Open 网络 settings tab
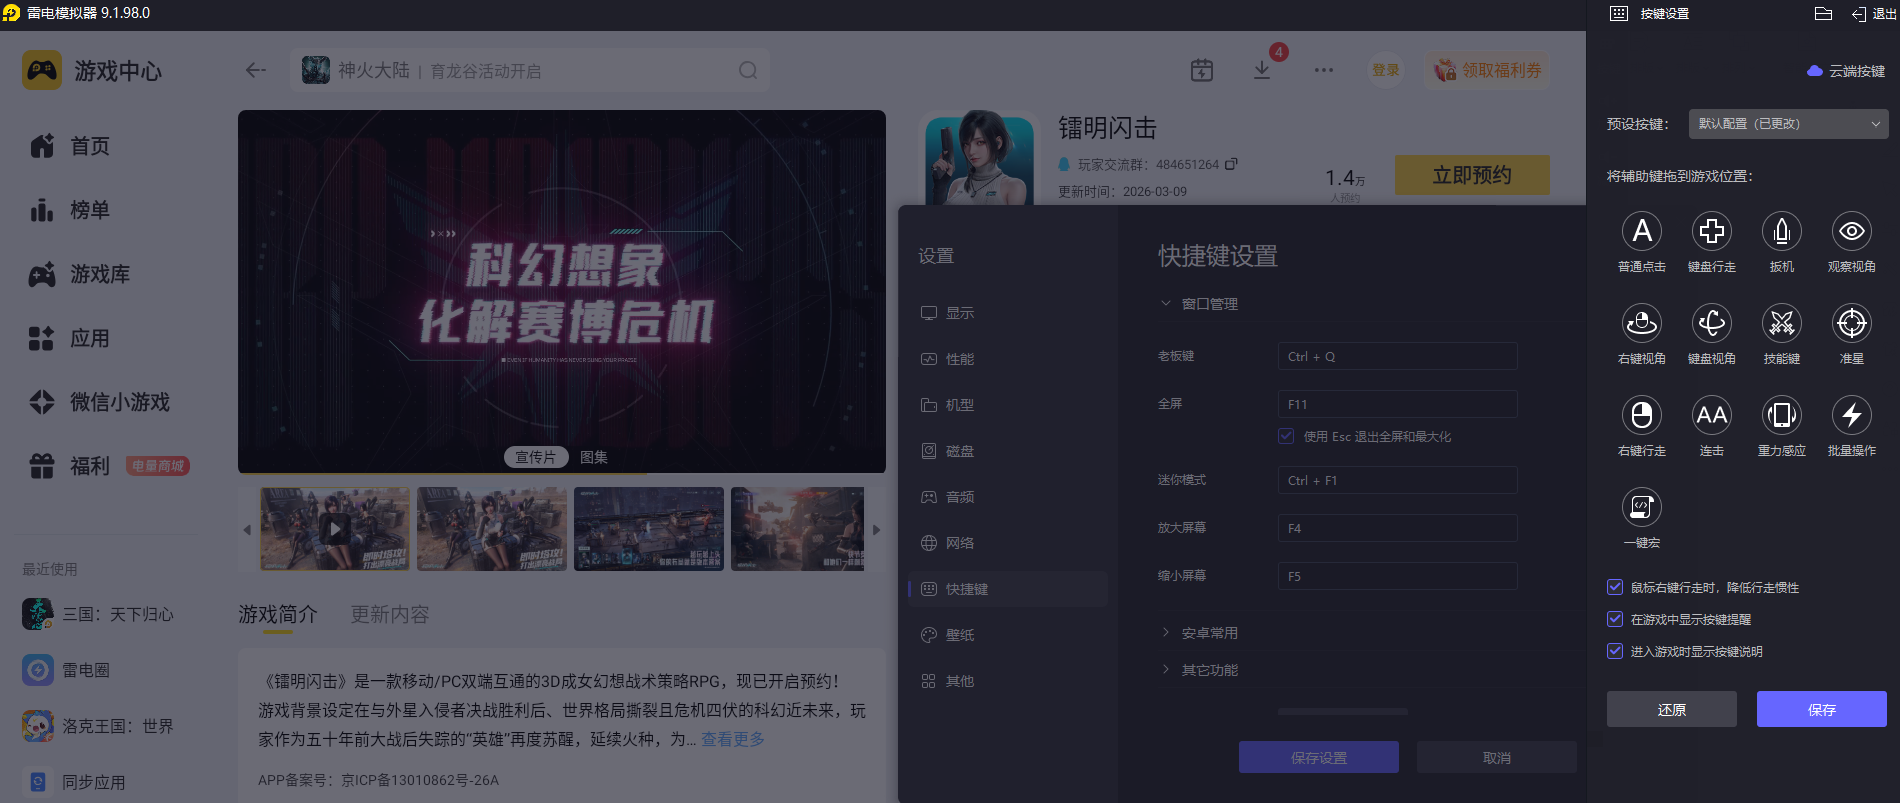Image resolution: width=1900 pixels, height=803 pixels. coord(1008,543)
